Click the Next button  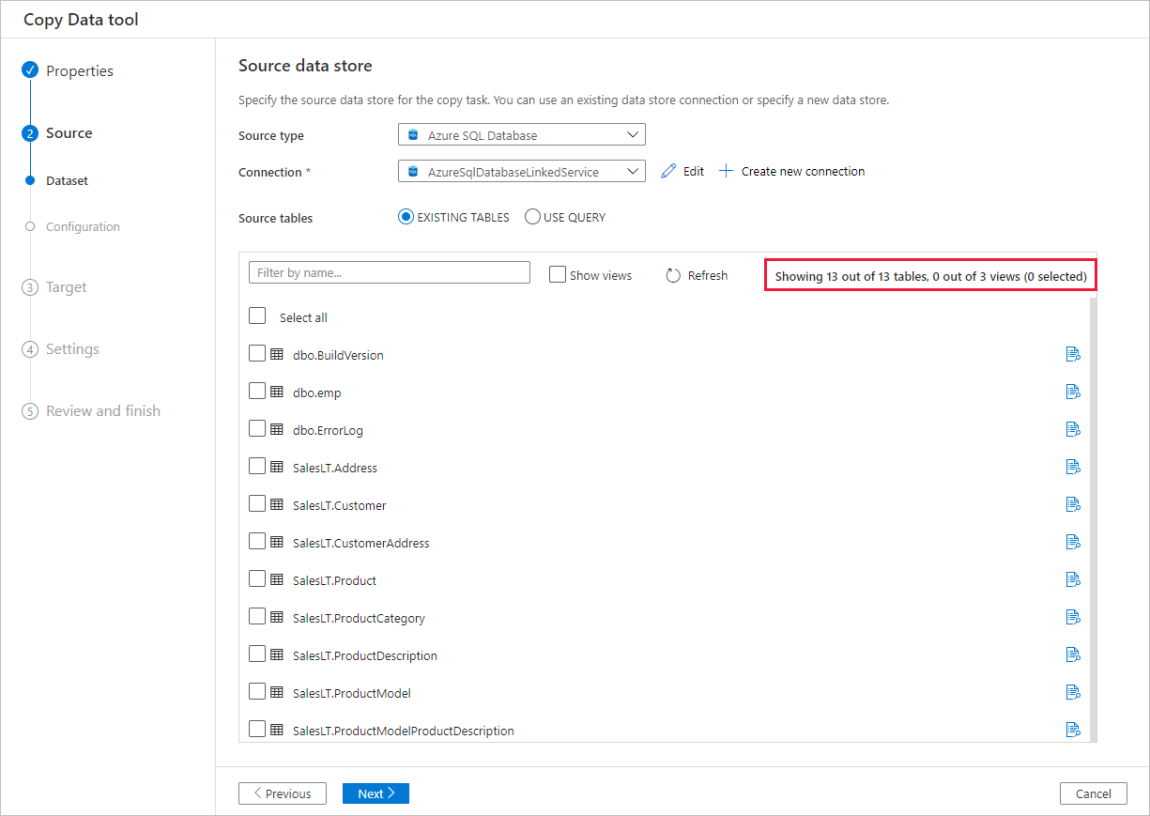(376, 793)
